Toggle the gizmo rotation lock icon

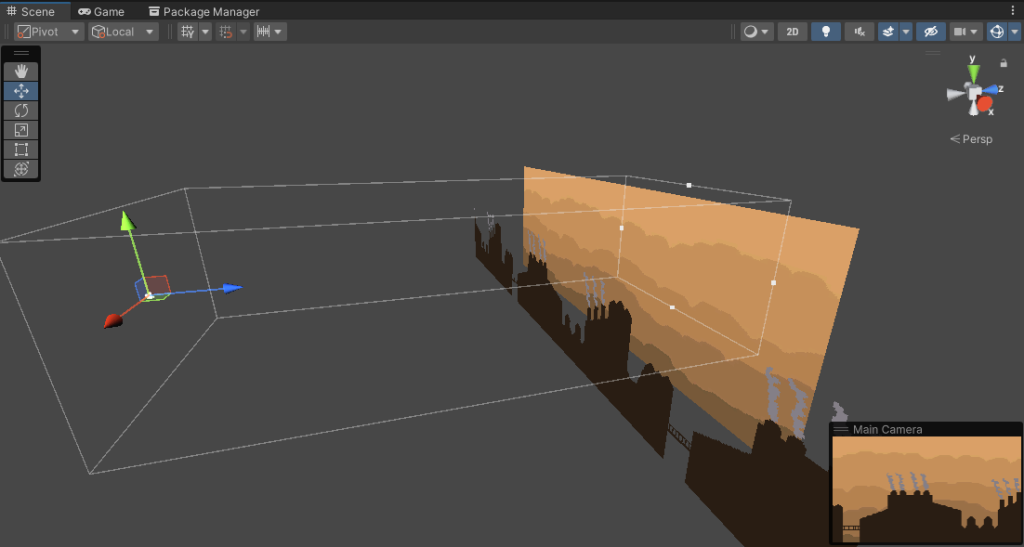[x=1003, y=63]
